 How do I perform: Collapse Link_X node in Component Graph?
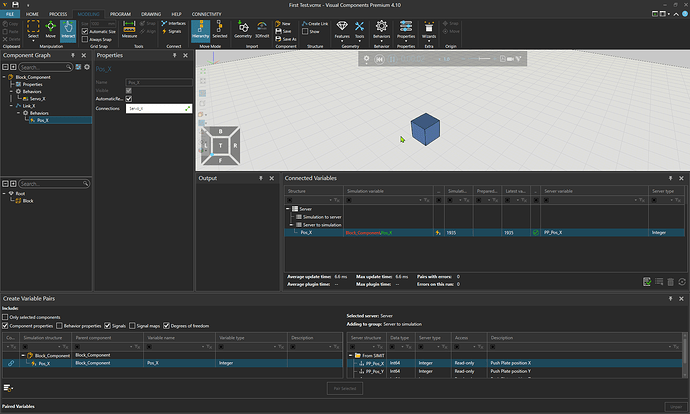(x=11, y=106)
